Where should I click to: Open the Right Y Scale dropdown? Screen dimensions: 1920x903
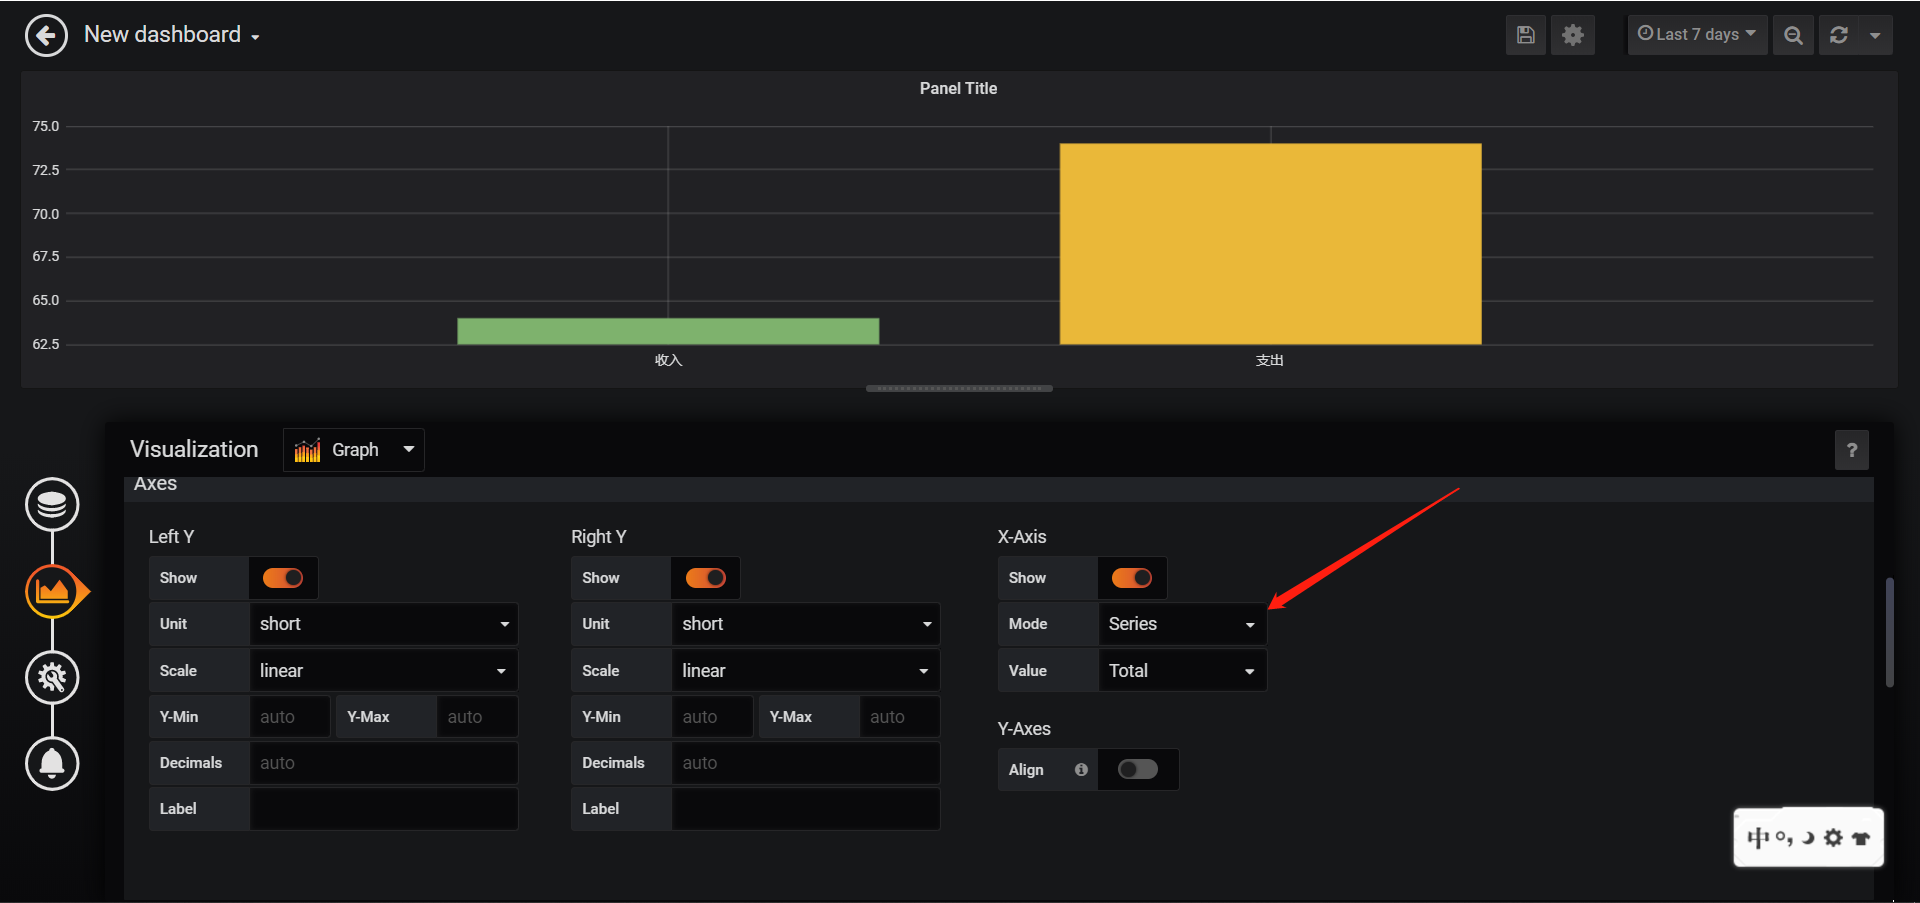coord(806,671)
